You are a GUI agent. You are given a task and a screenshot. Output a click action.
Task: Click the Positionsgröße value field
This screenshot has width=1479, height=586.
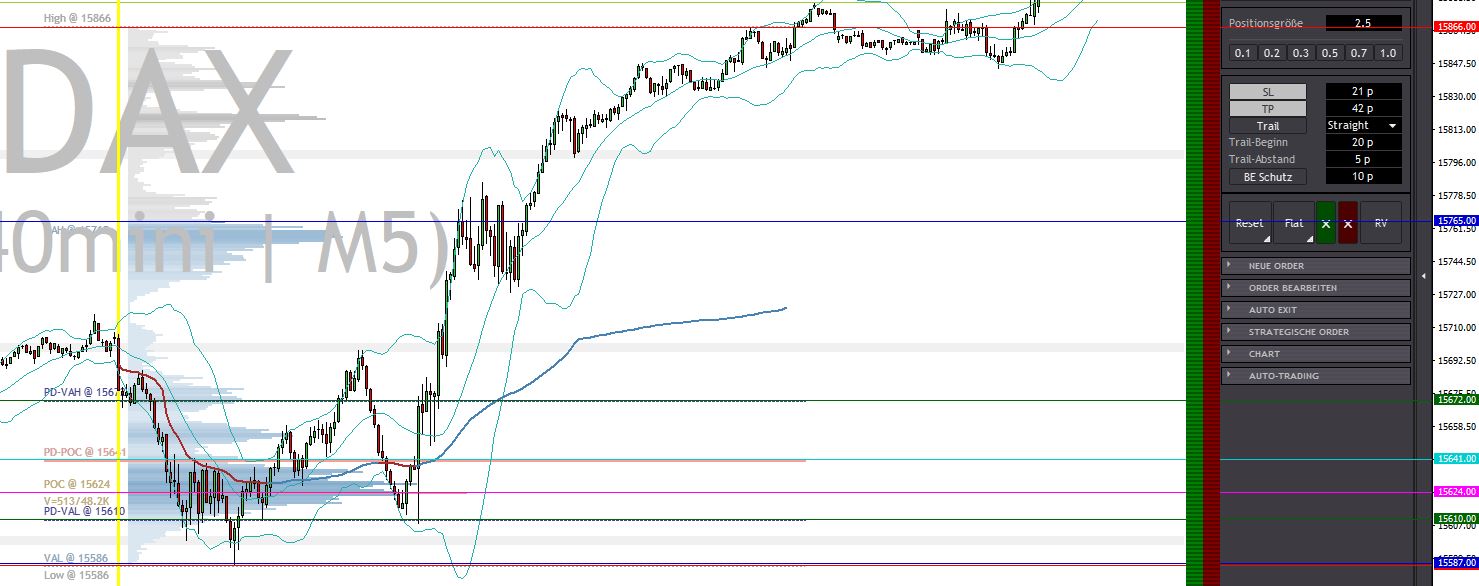tap(1363, 22)
